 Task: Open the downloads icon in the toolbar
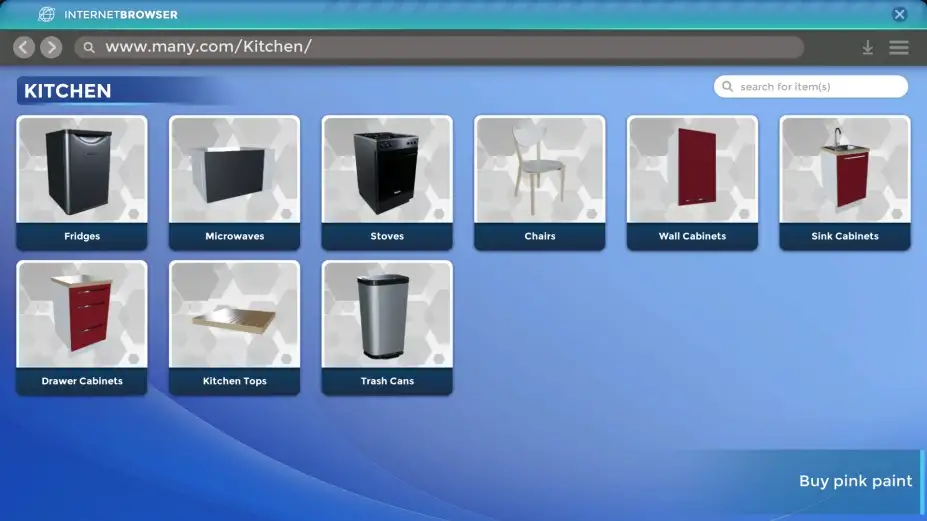(867, 47)
